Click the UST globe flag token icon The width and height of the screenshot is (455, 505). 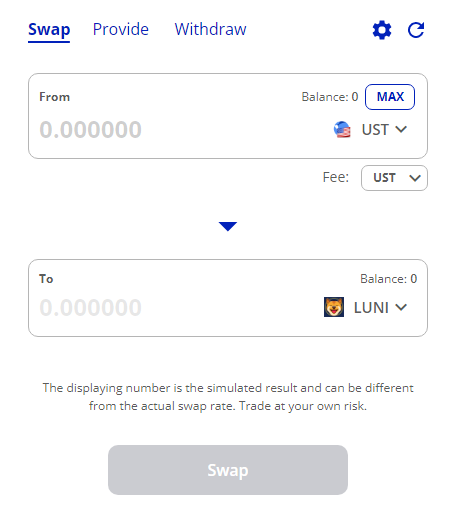pos(342,129)
